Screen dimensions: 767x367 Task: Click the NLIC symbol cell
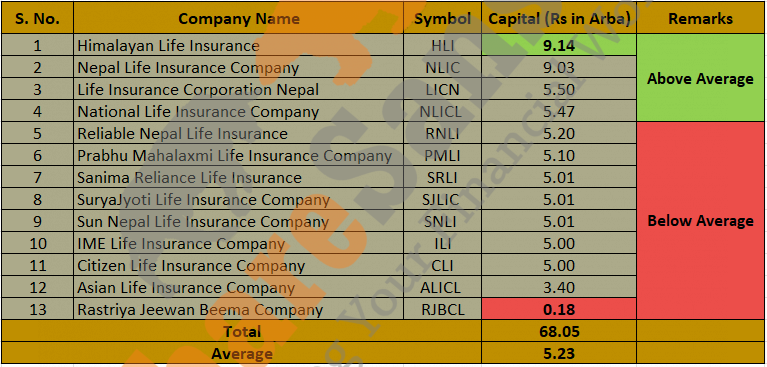(443, 68)
